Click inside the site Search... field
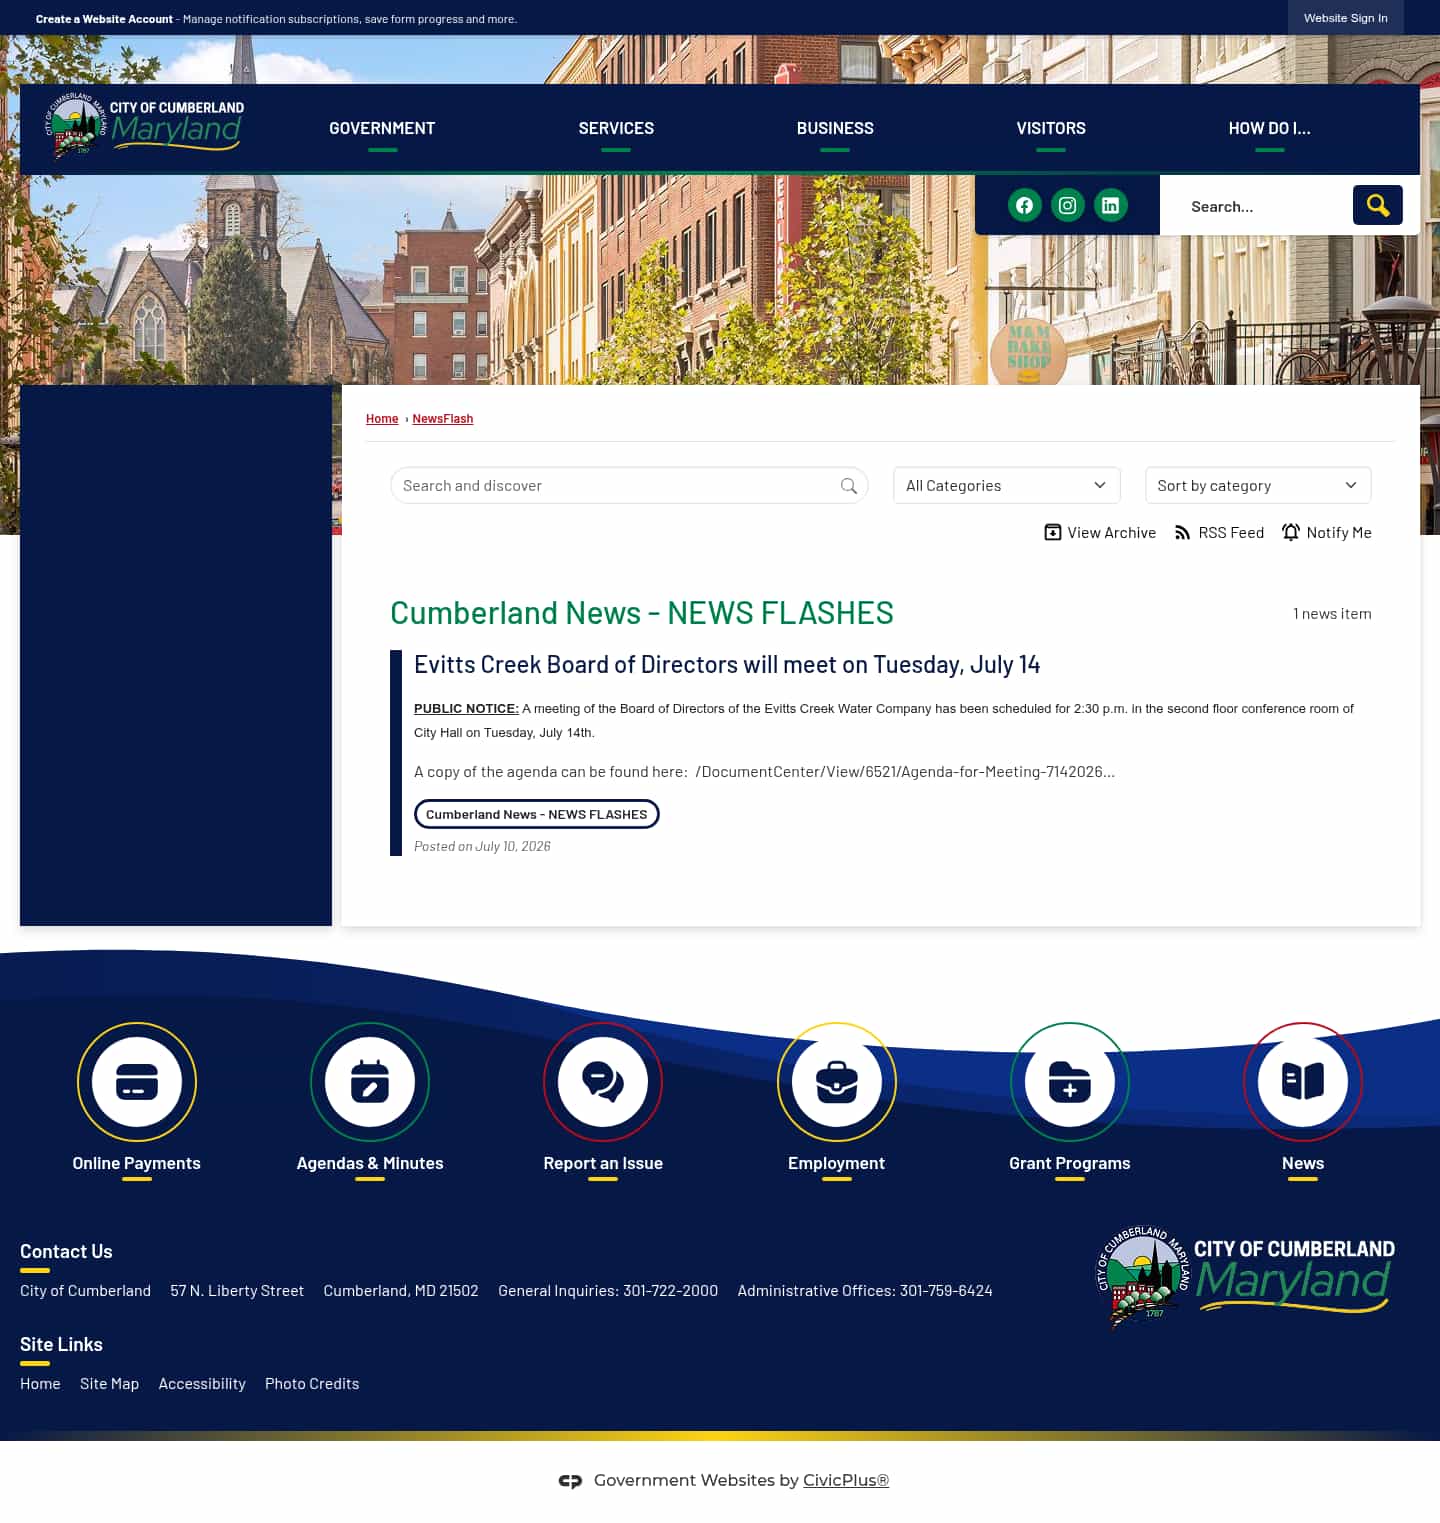This screenshot has height=1523, width=1440. [x=1256, y=206]
